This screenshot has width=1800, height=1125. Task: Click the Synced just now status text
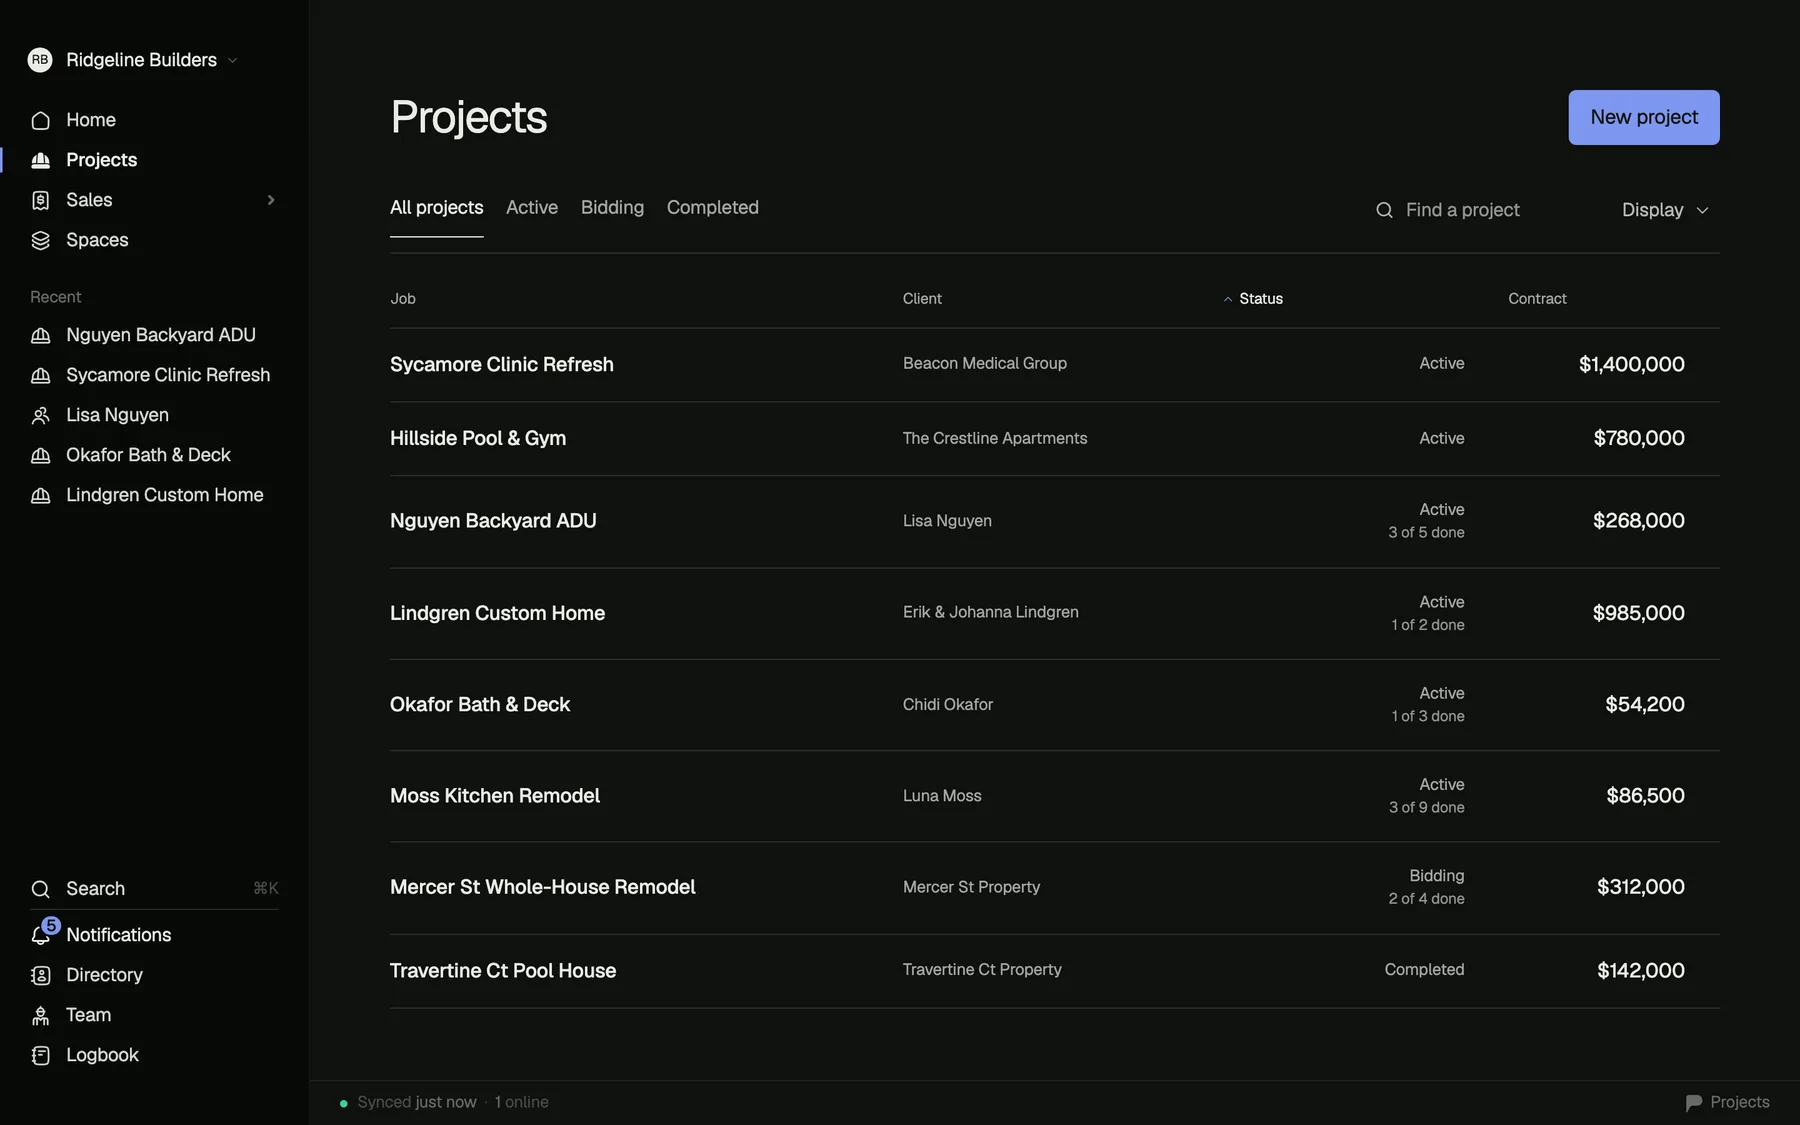[417, 1102]
